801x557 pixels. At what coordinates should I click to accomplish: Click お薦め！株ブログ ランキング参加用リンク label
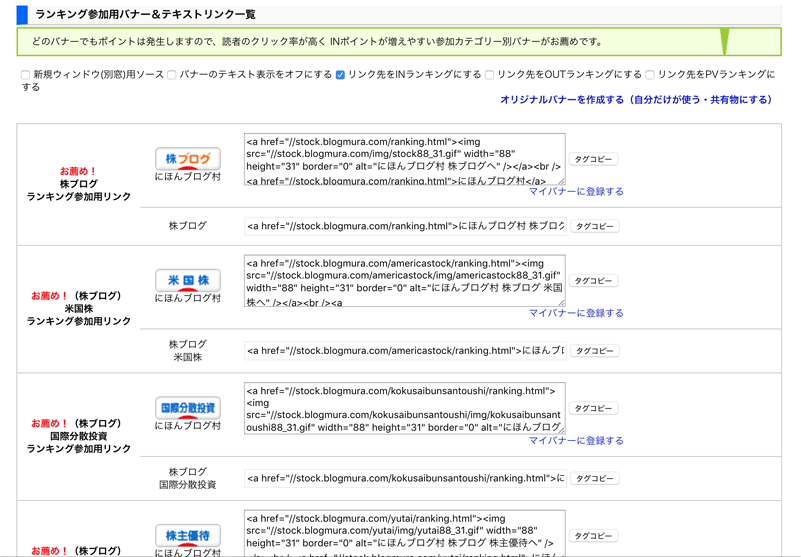pyautogui.click(x=79, y=184)
